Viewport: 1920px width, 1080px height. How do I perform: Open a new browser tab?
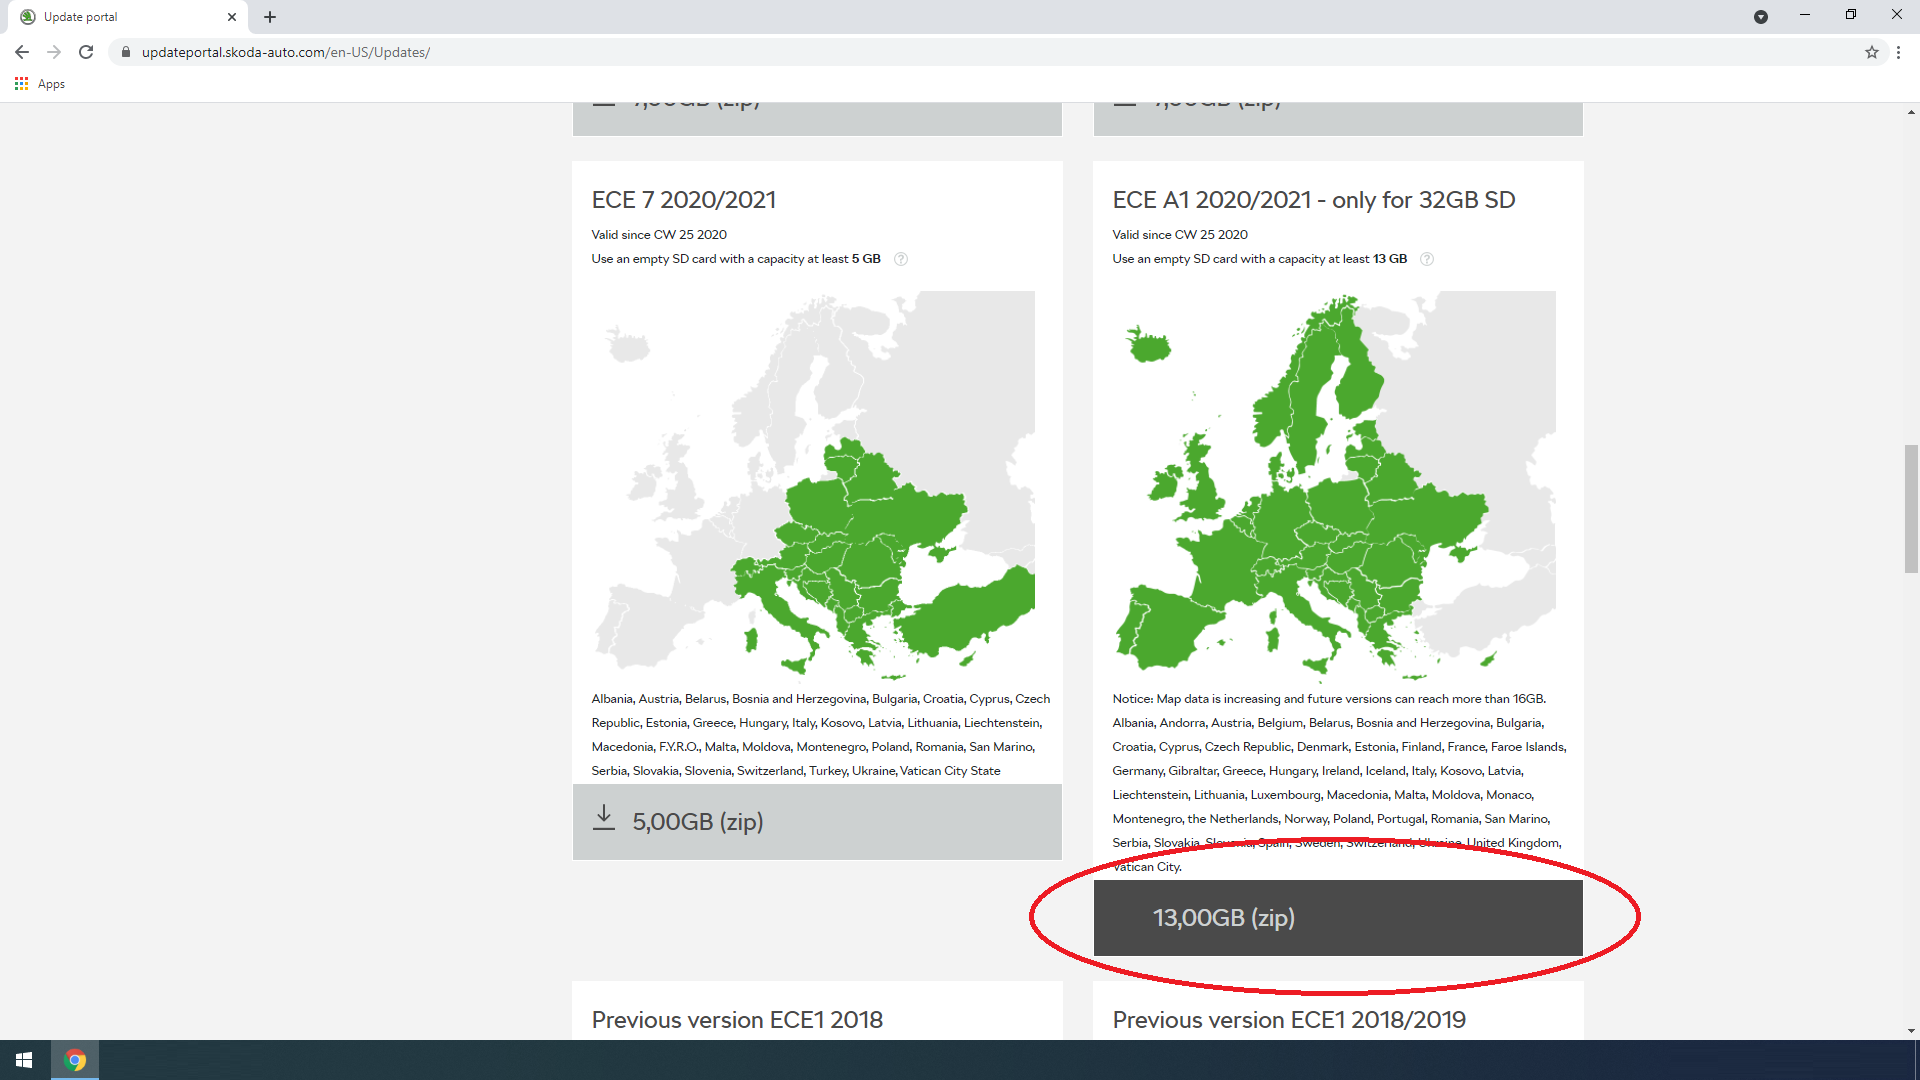[x=270, y=17]
